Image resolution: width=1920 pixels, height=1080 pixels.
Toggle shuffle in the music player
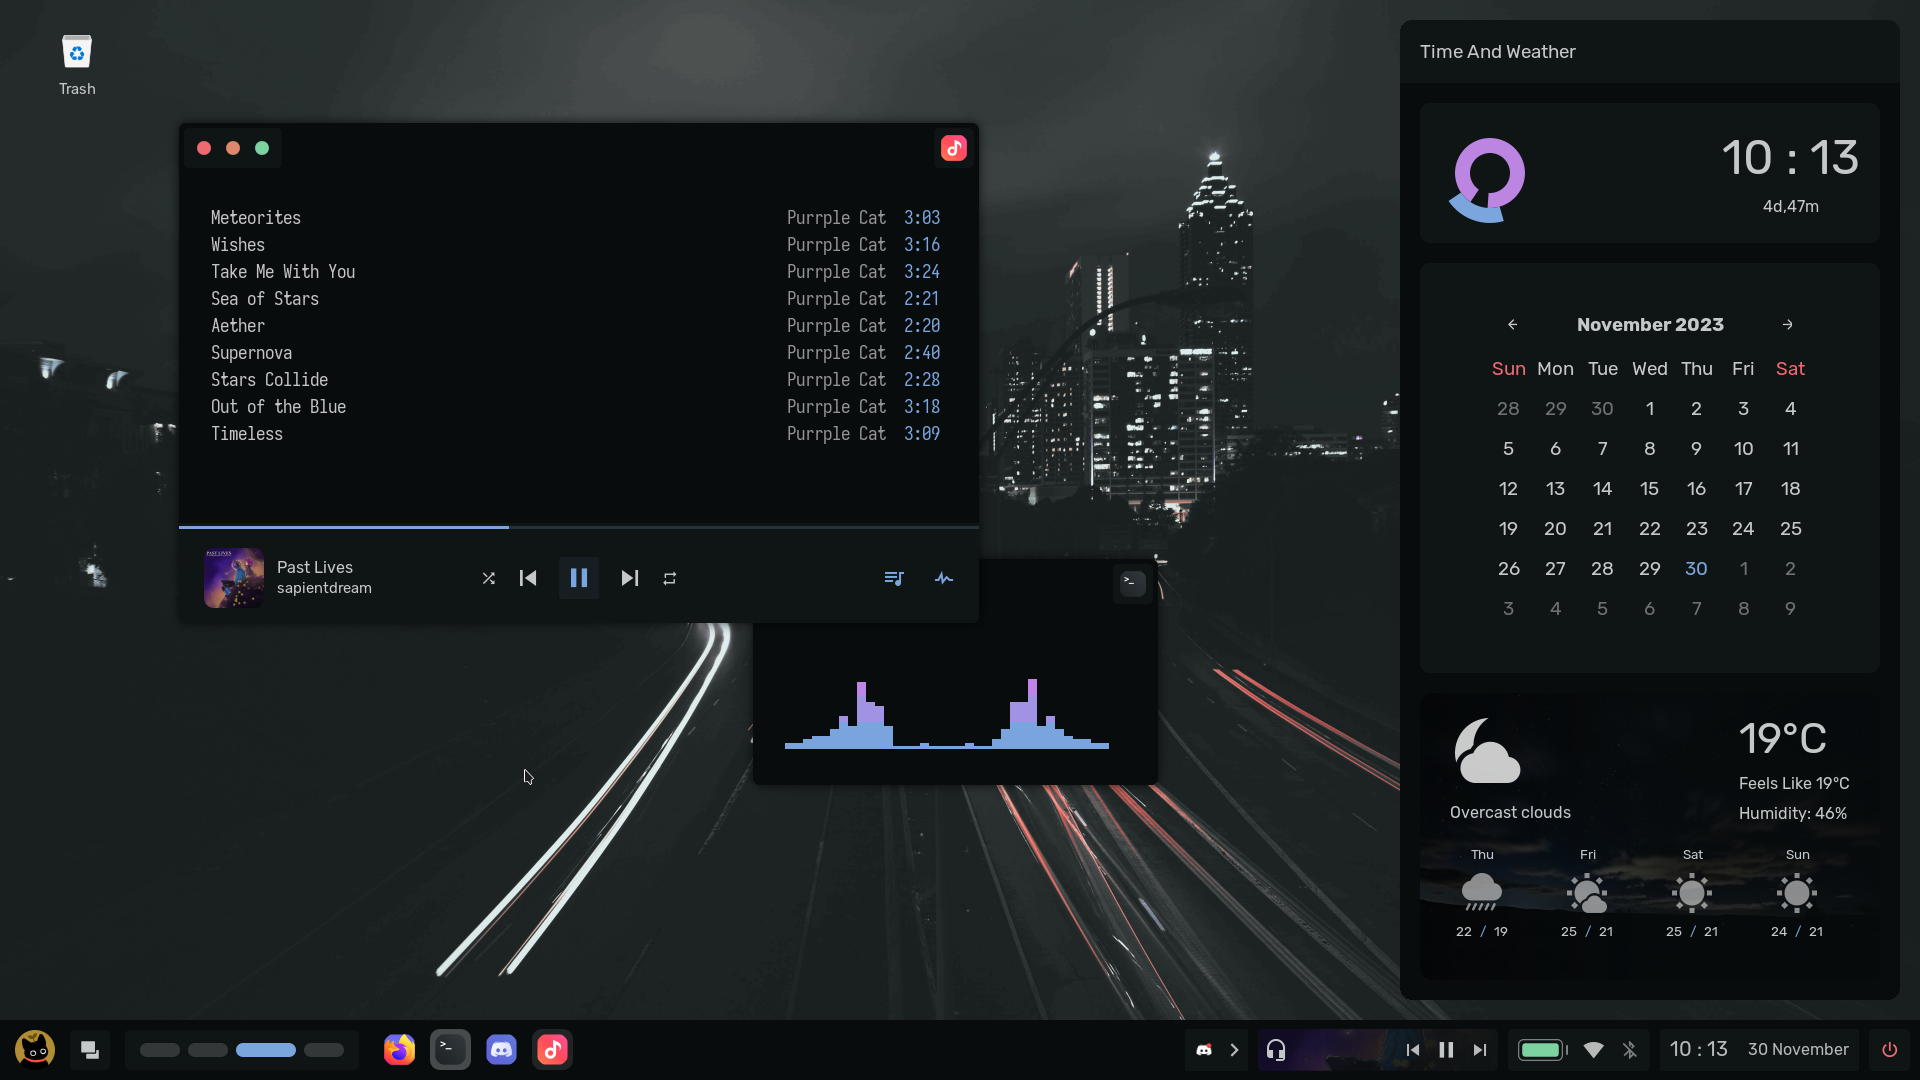tap(489, 578)
